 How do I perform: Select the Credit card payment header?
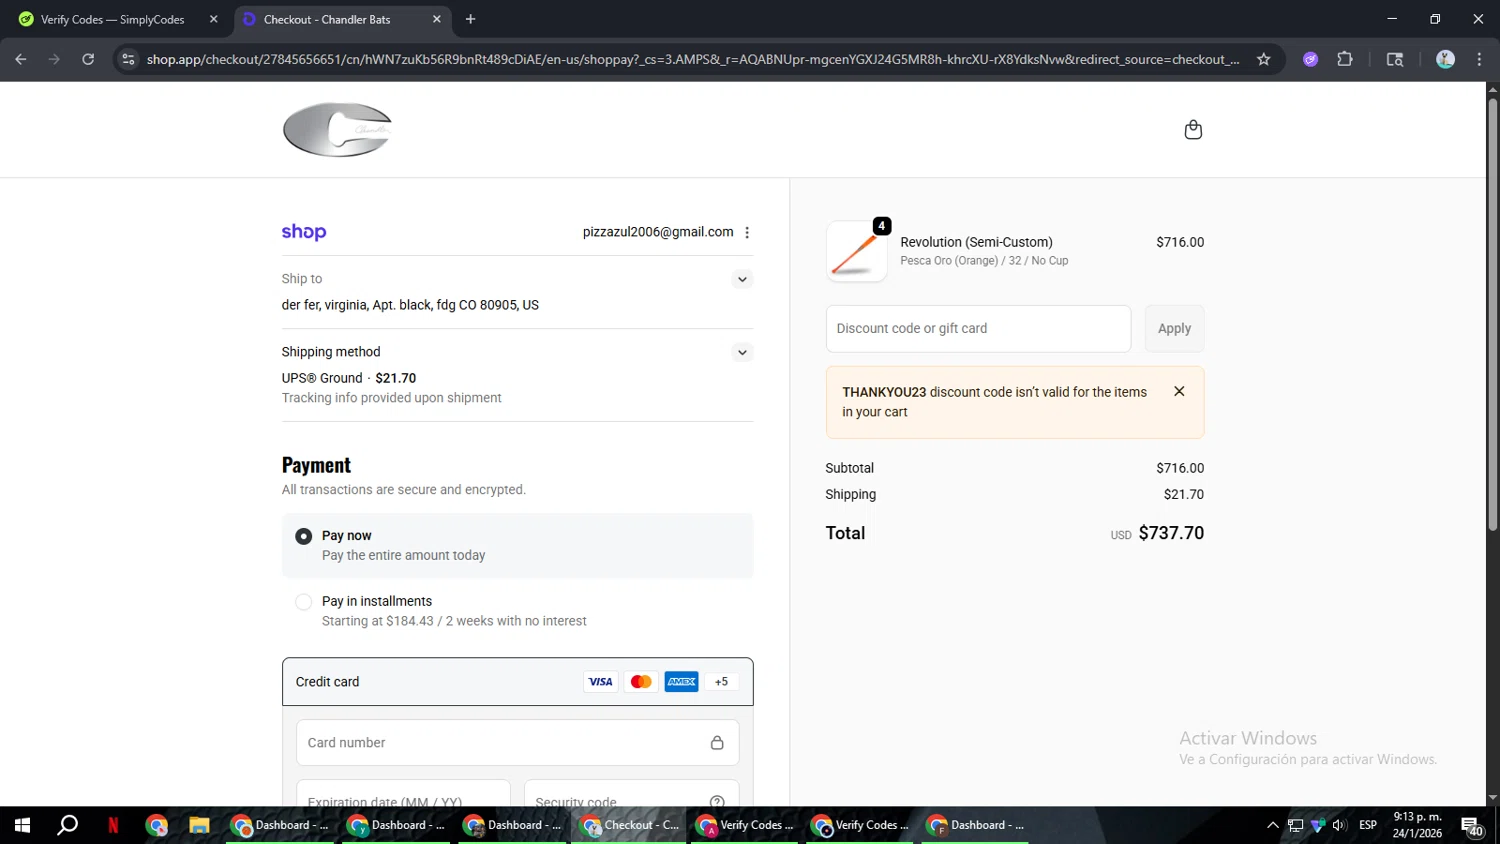click(x=518, y=682)
